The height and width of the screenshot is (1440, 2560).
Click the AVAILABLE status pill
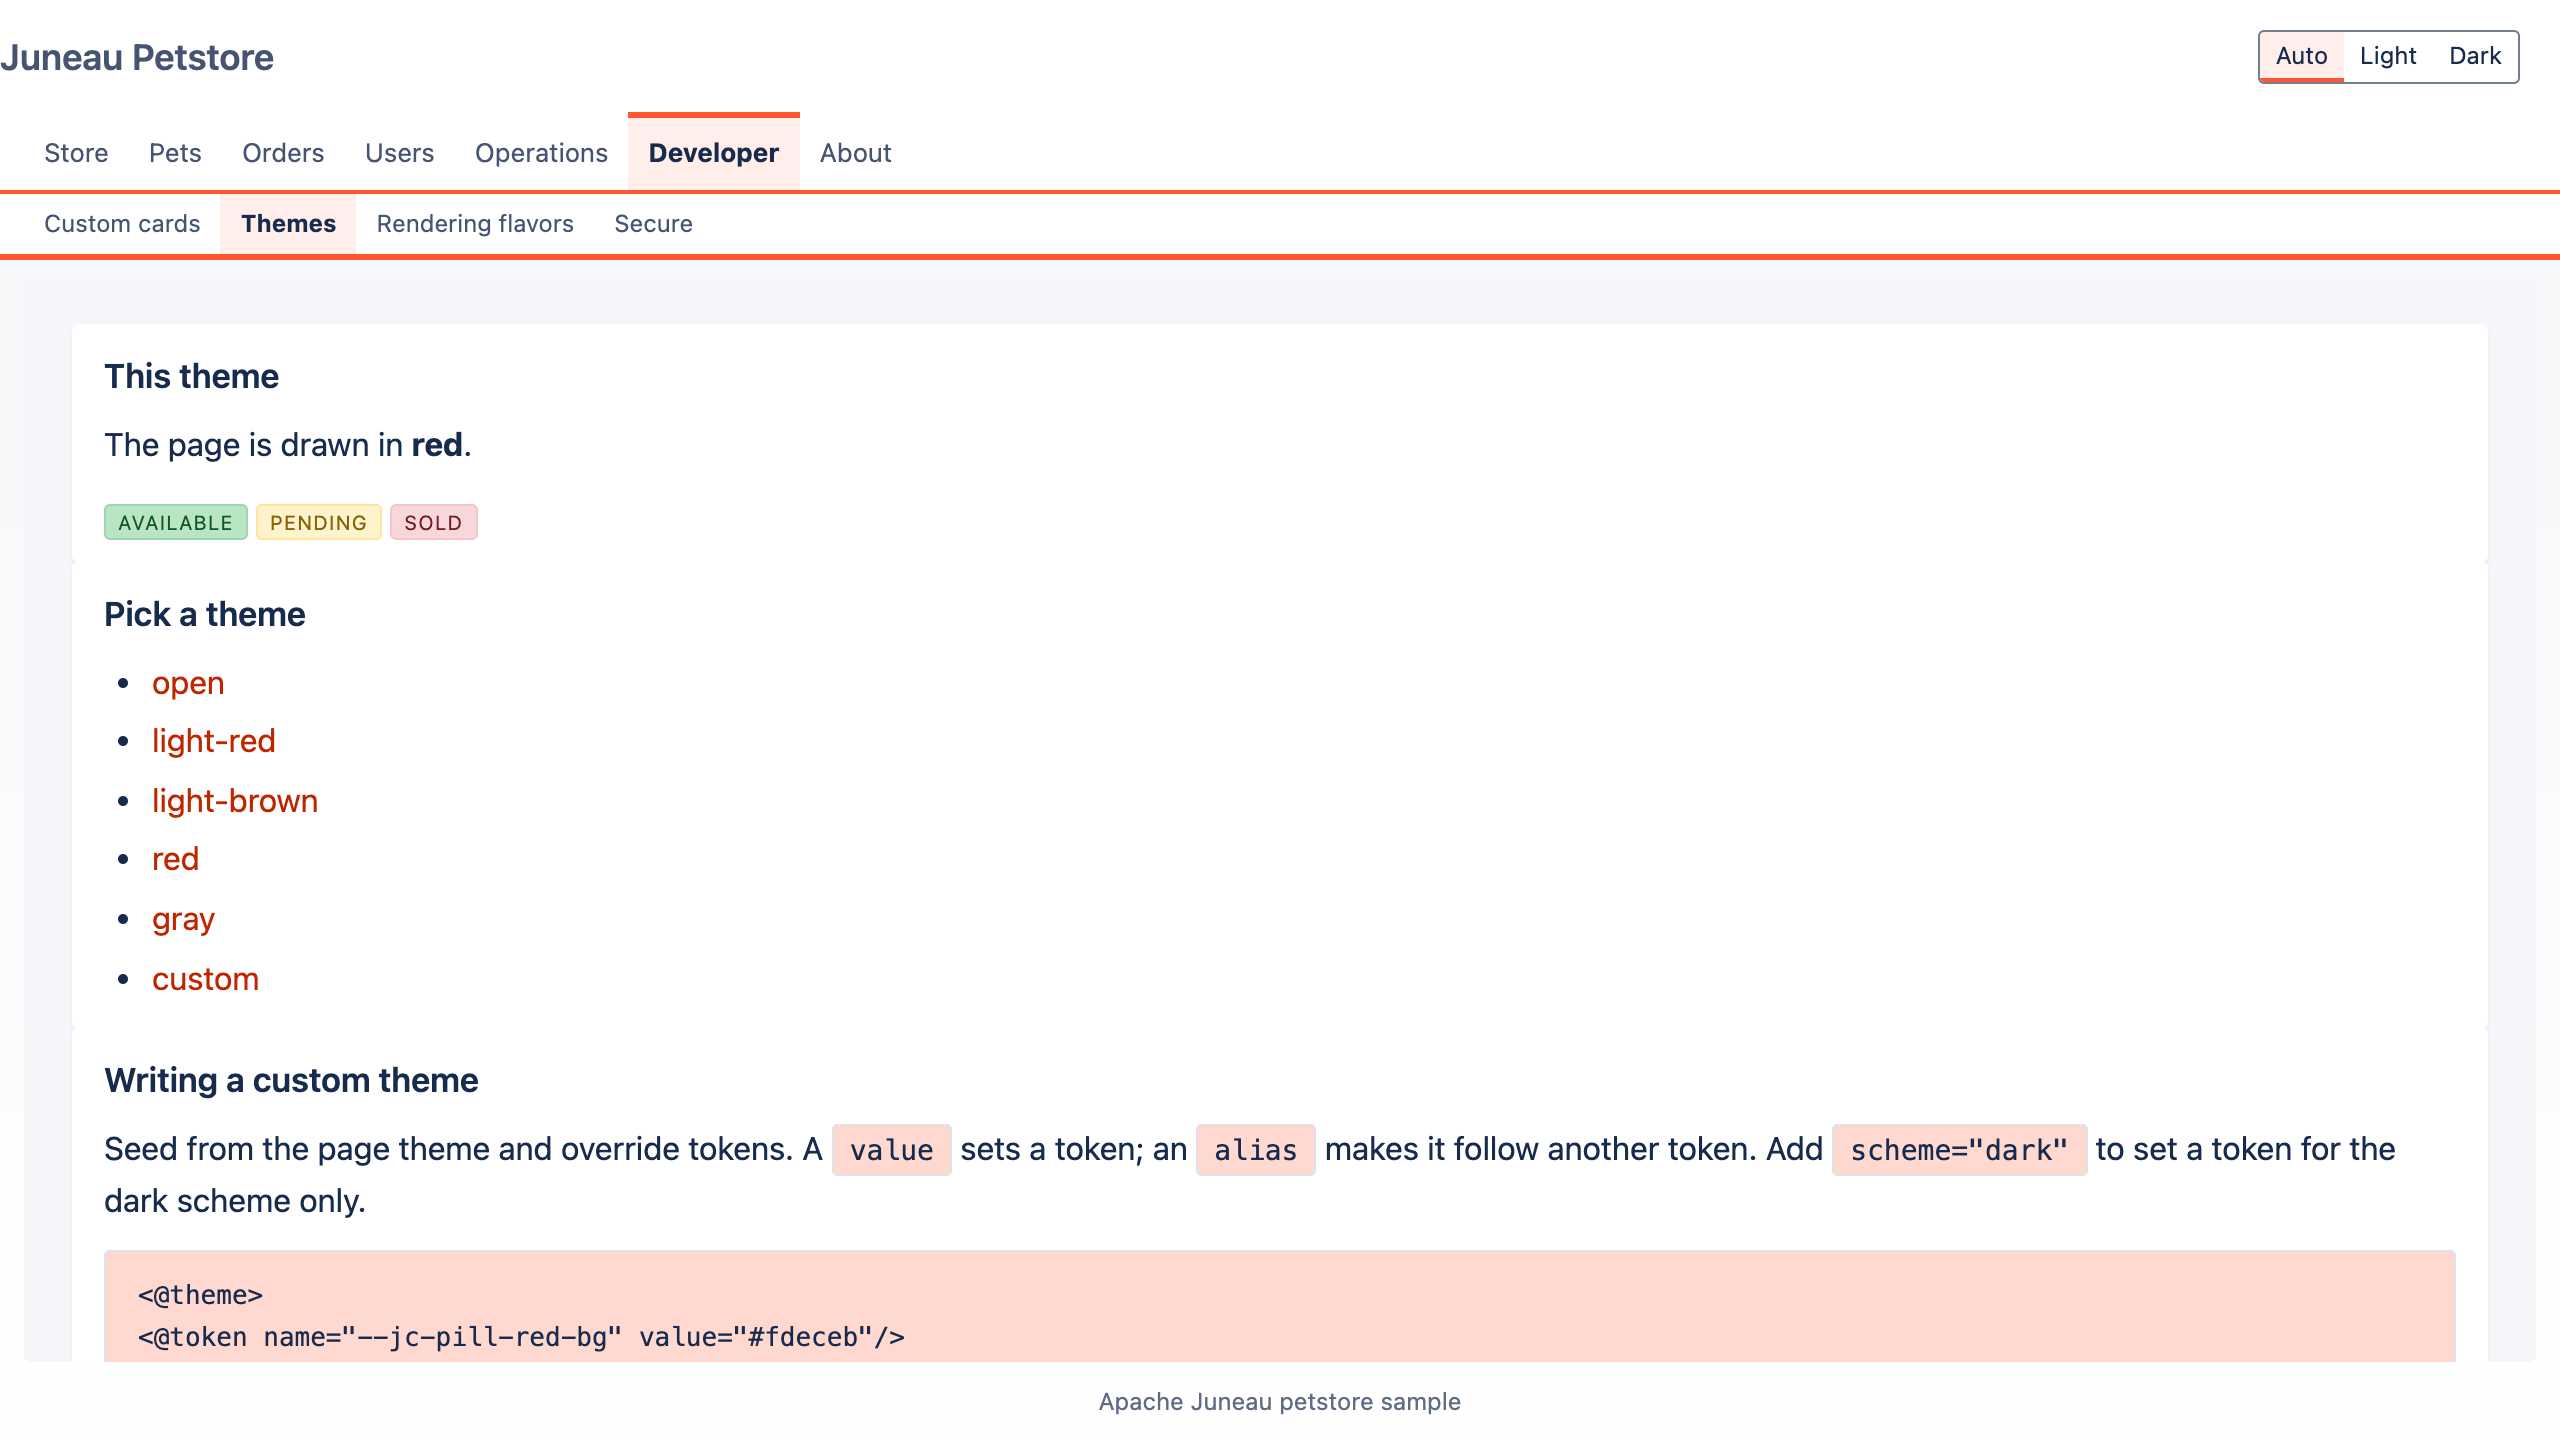click(176, 522)
